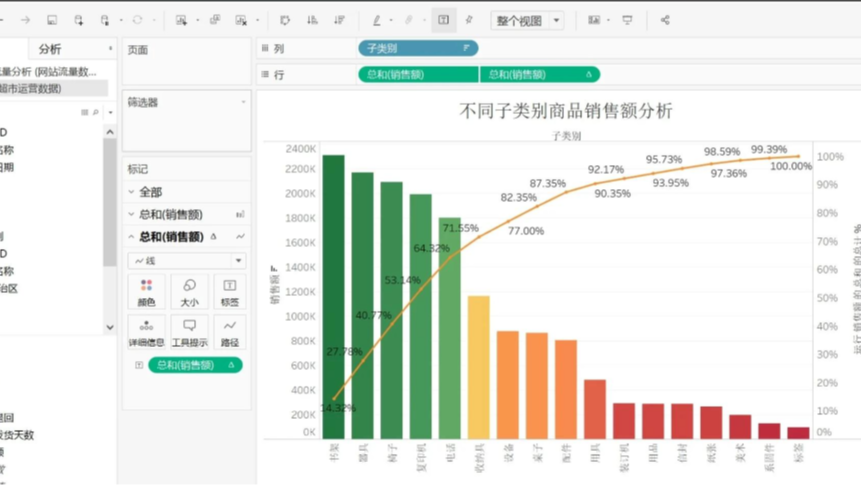The image size is (861, 485).
Task: Collapse the bold 总和(销售额) line marks section
Action: tap(131, 237)
